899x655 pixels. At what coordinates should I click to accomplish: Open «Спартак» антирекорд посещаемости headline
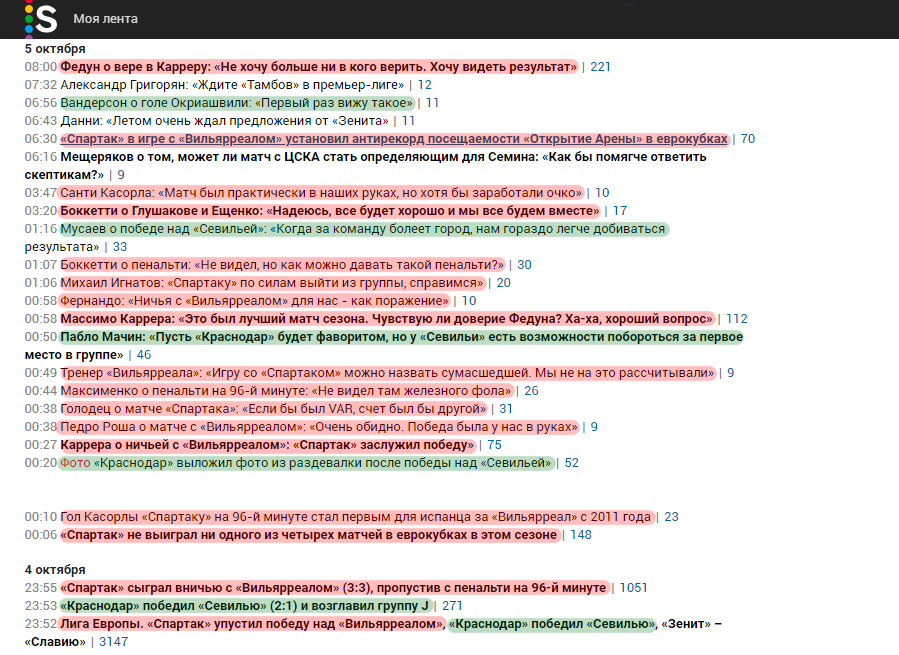pyautogui.click(x=394, y=139)
